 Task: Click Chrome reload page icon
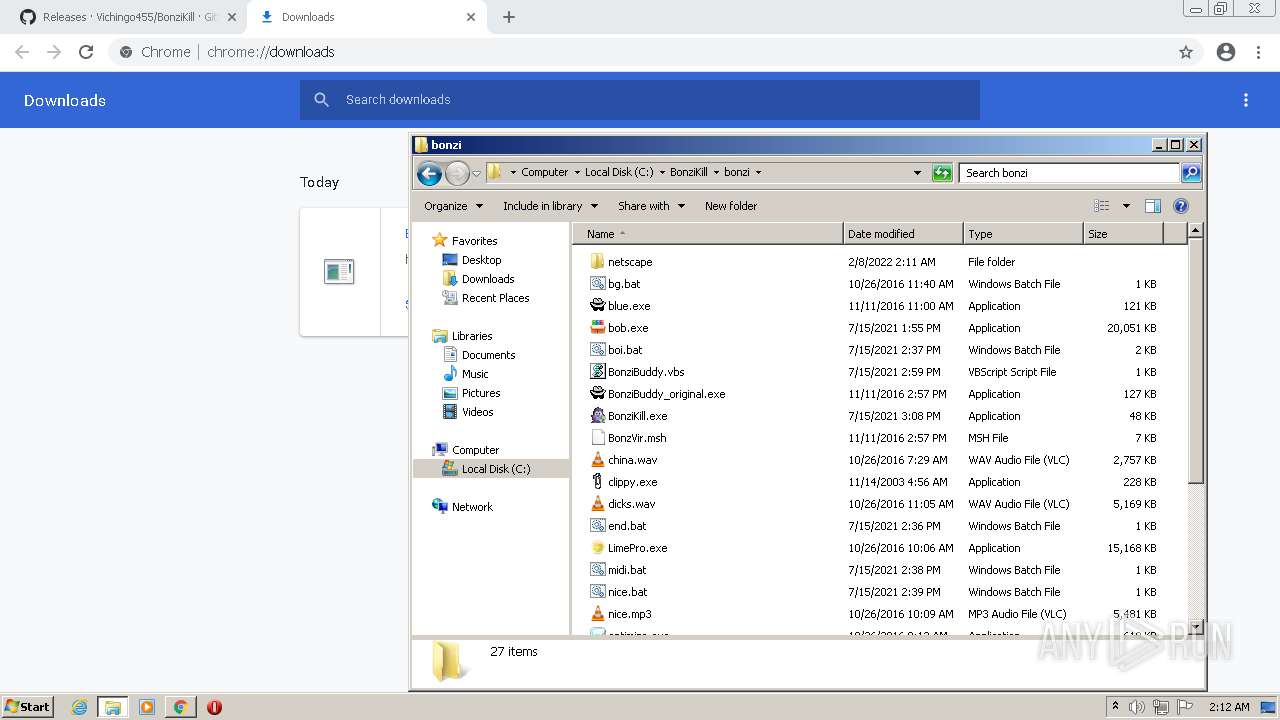tap(86, 52)
